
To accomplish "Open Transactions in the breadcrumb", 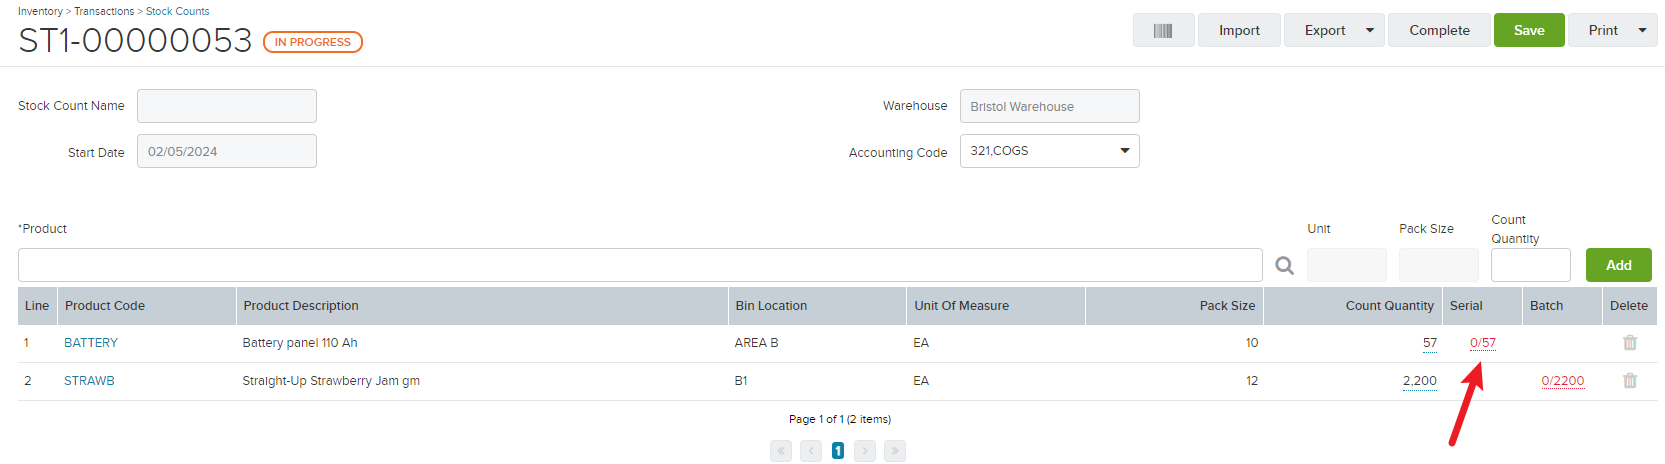I will coord(104,11).
